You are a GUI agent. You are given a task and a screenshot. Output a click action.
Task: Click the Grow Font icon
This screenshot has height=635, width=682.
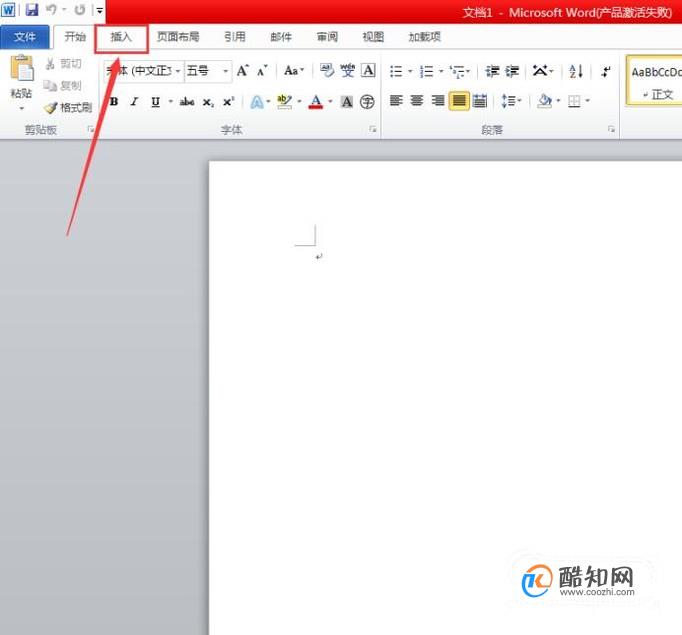click(243, 70)
